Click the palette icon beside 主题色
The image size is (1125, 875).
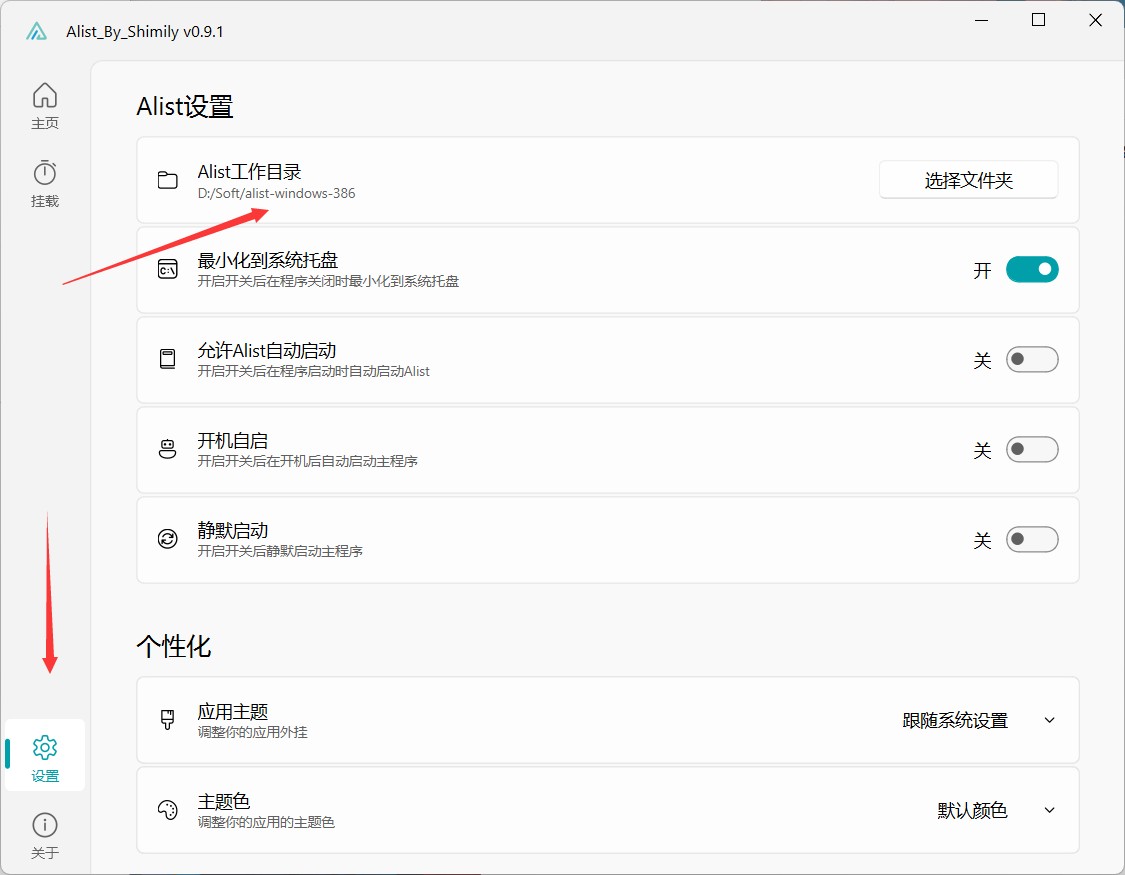coord(168,810)
